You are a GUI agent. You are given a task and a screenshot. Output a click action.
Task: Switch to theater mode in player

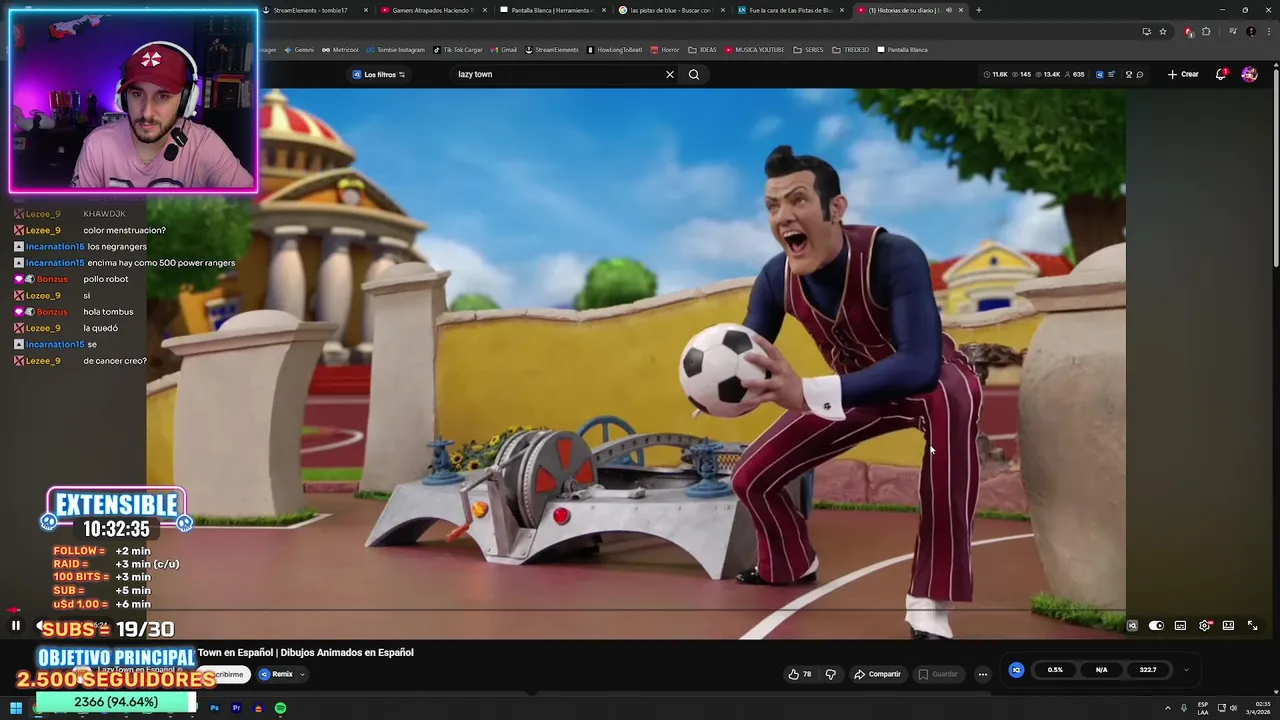coord(1228,626)
